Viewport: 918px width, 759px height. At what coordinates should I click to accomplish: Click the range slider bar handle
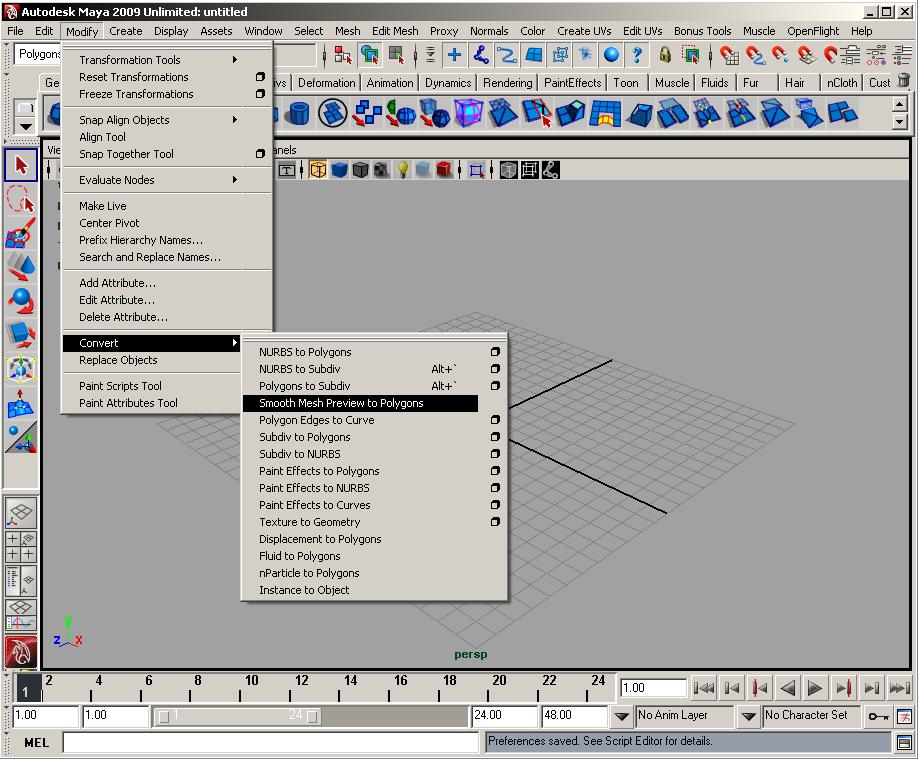[x=238, y=716]
